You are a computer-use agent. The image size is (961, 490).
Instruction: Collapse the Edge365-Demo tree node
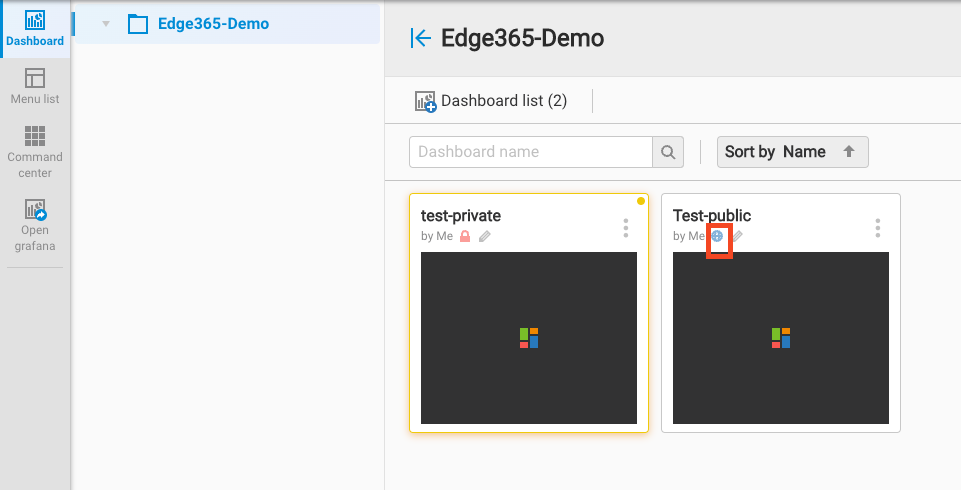[106, 24]
